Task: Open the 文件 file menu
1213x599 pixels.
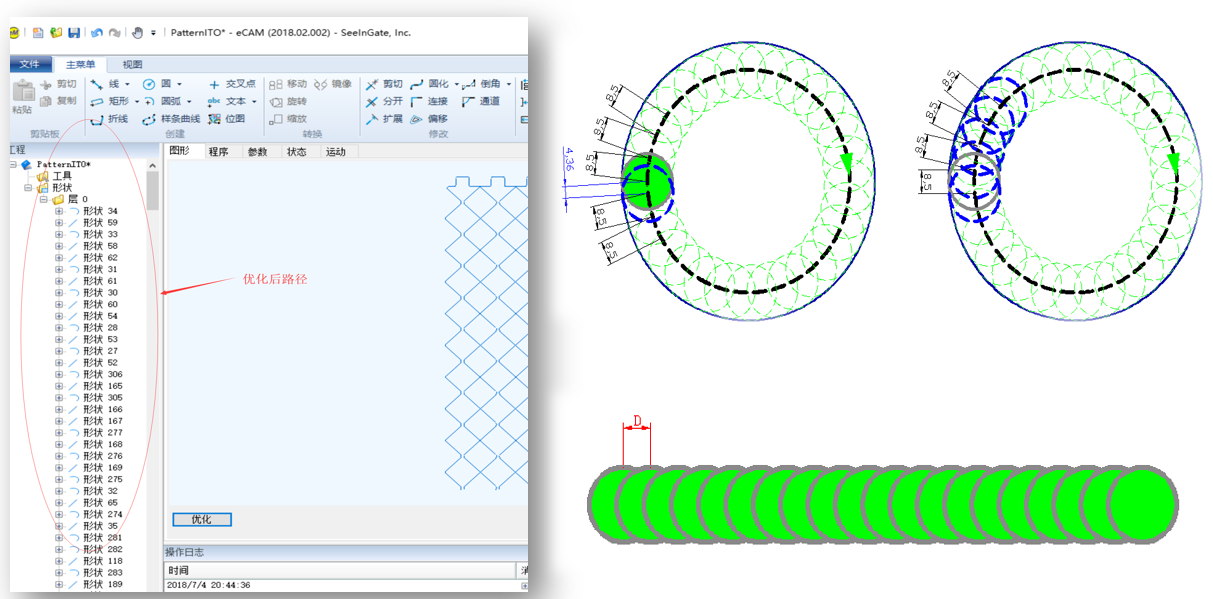Action: [x=29, y=65]
